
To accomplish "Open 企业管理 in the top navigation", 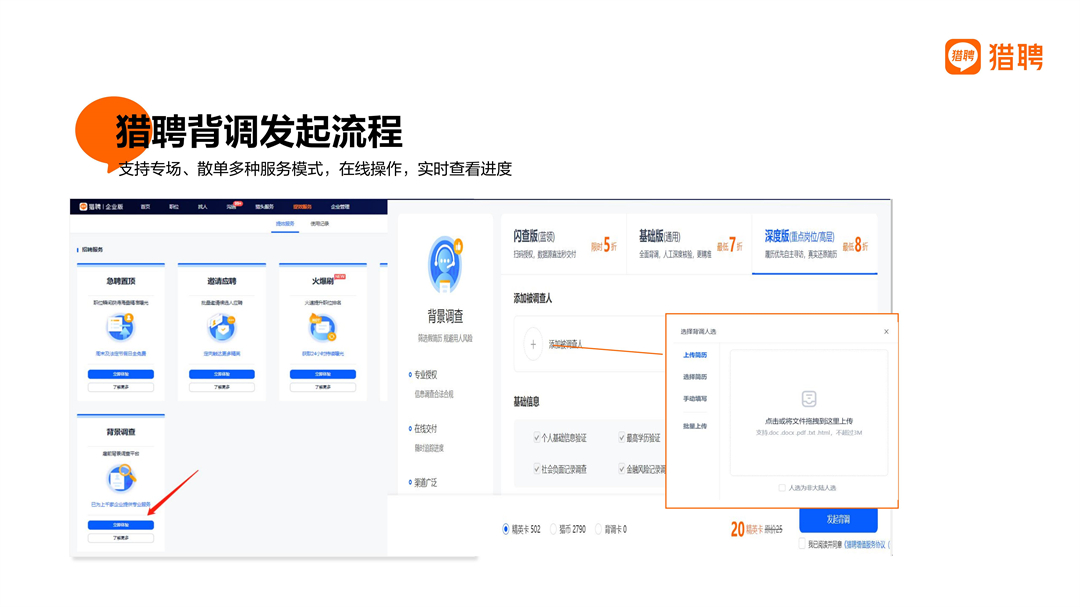I will click(x=340, y=207).
